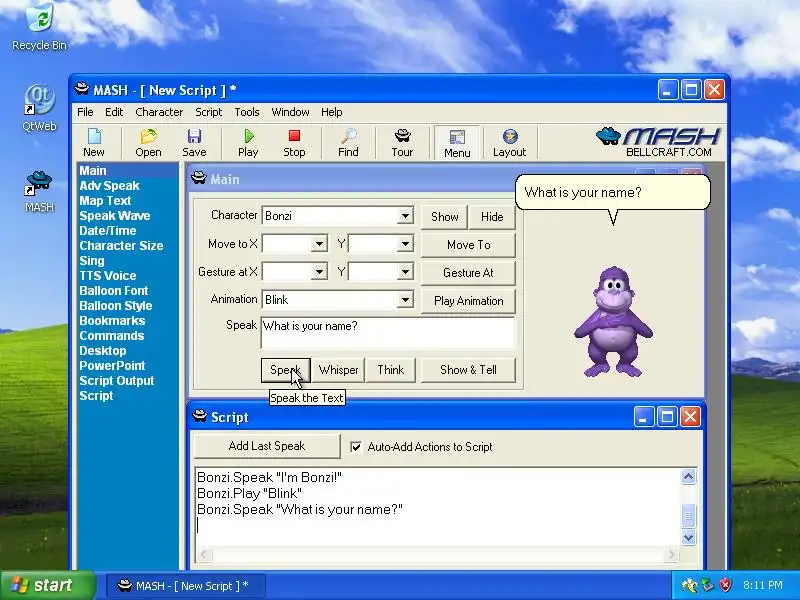This screenshot has width=800, height=600.
Task: Select the QtWeb desktop shortcut
Action: point(39,108)
